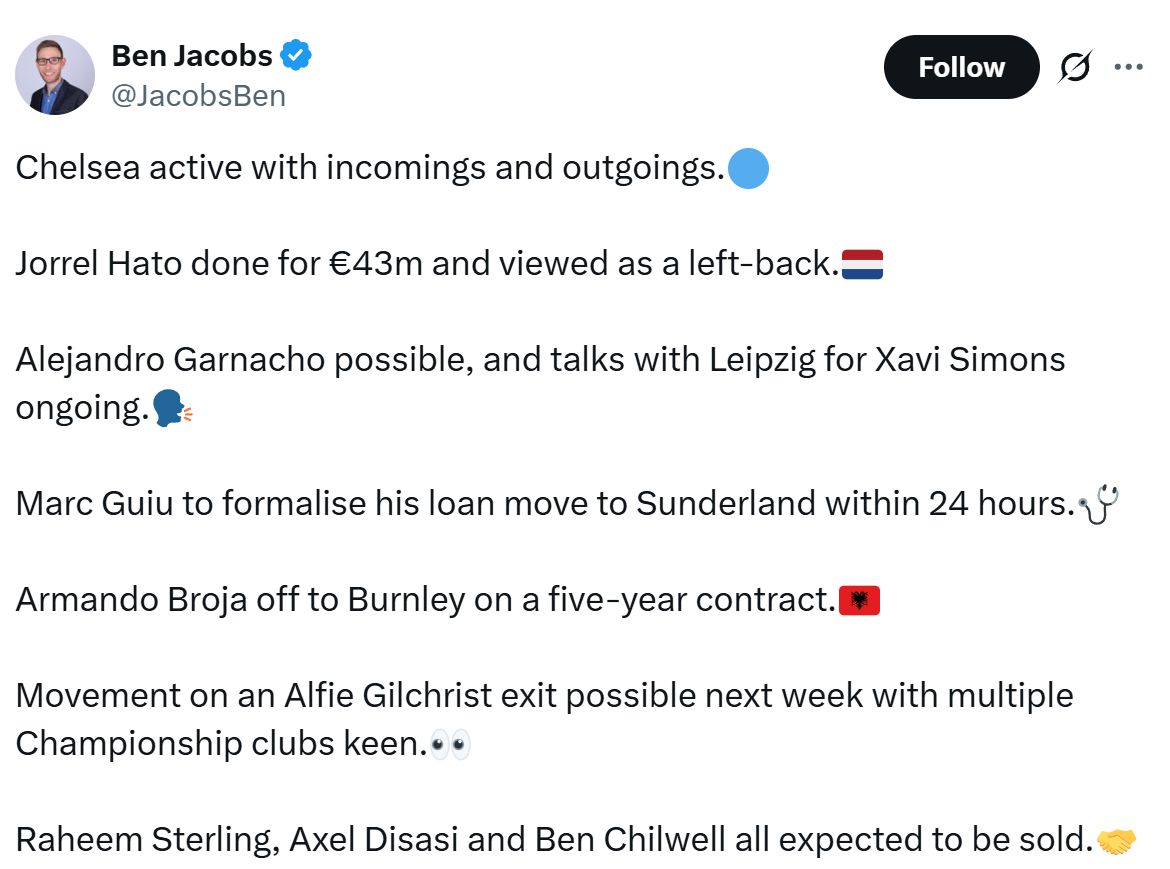Click the Albania flag emoji after contract

click(x=861, y=600)
